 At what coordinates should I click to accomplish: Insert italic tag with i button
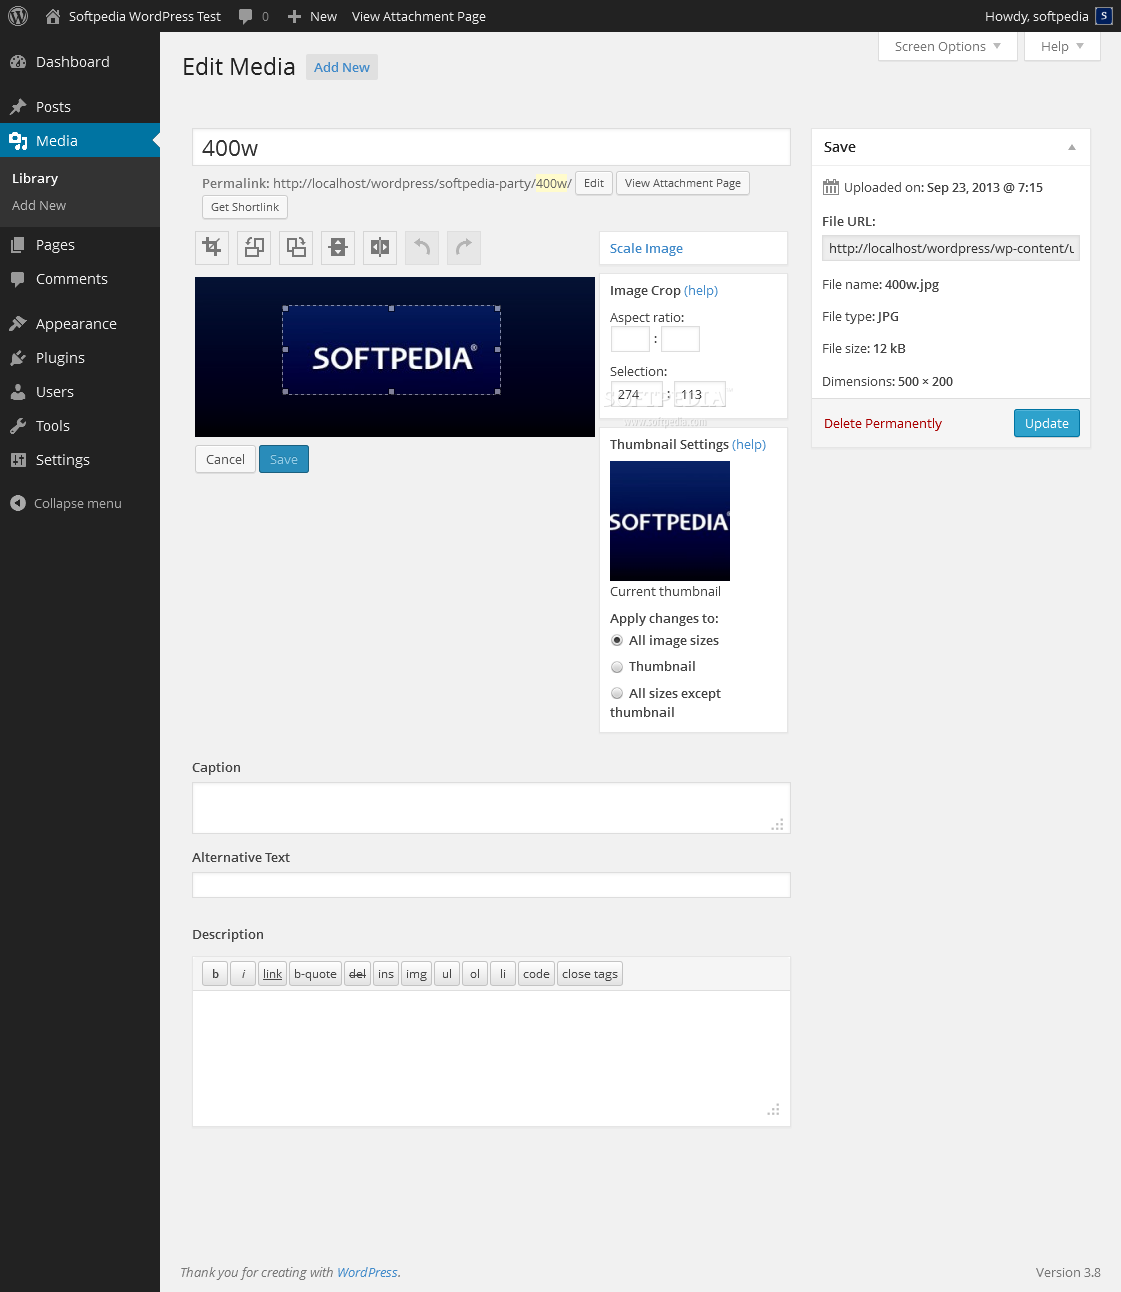(243, 974)
